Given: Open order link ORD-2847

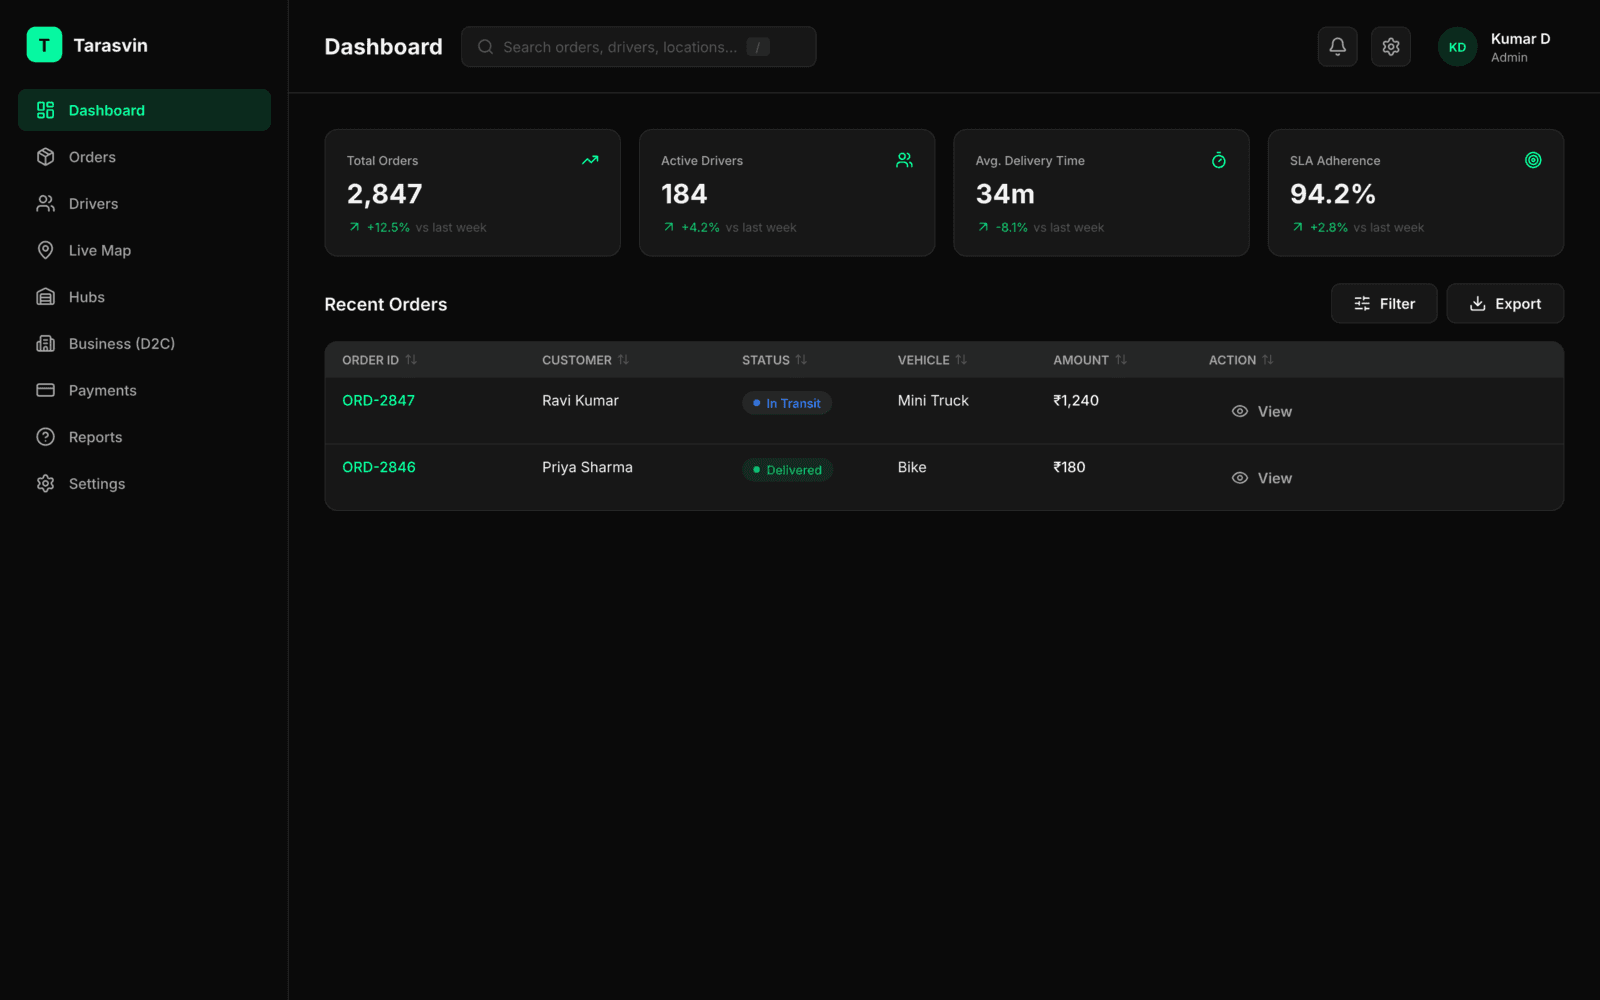Looking at the screenshot, I should point(378,401).
